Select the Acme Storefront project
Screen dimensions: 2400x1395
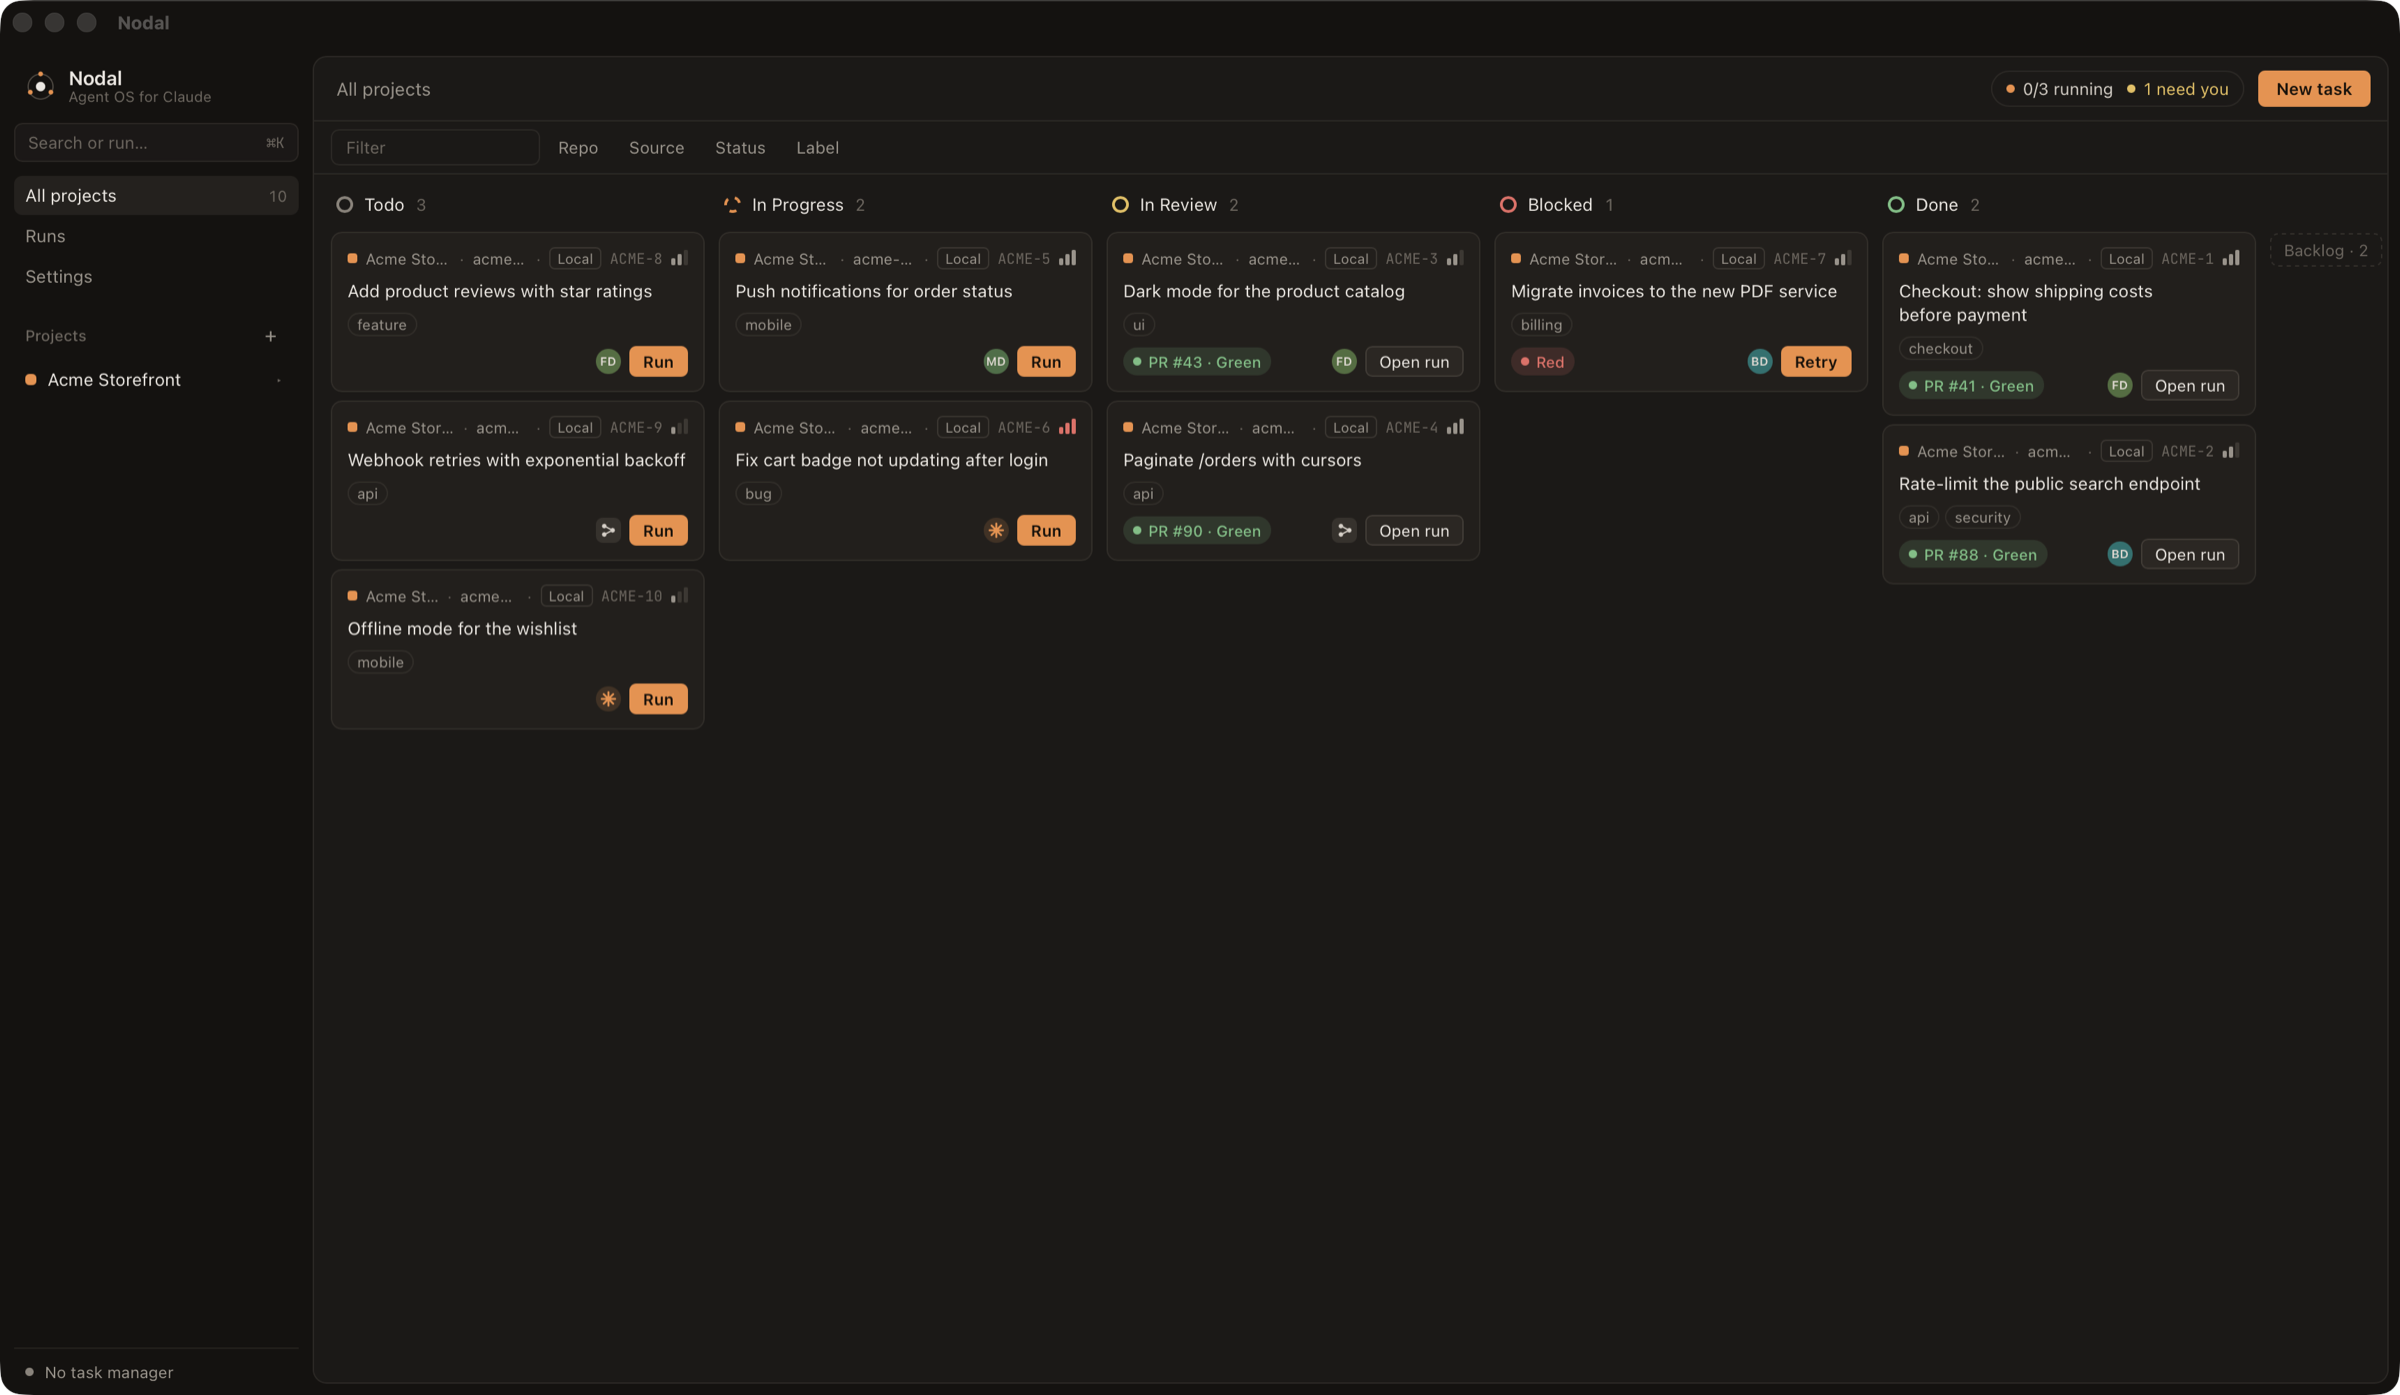(x=156, y=380)
